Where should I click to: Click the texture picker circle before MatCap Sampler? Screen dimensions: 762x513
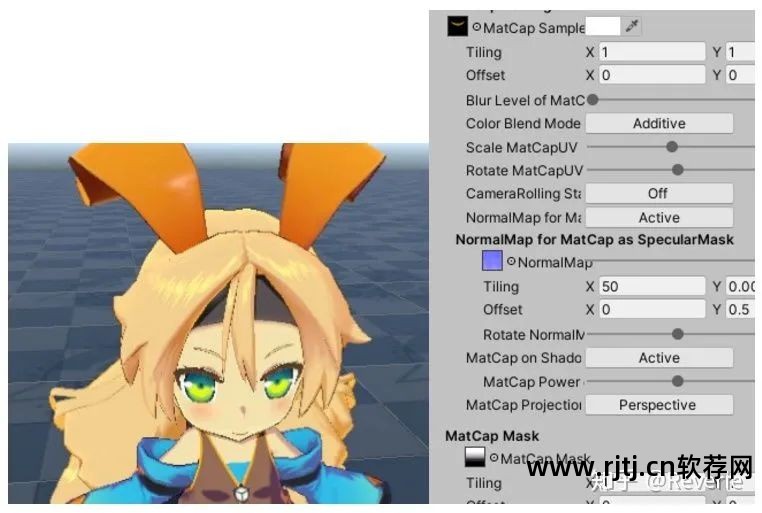[x=477, y=28]
